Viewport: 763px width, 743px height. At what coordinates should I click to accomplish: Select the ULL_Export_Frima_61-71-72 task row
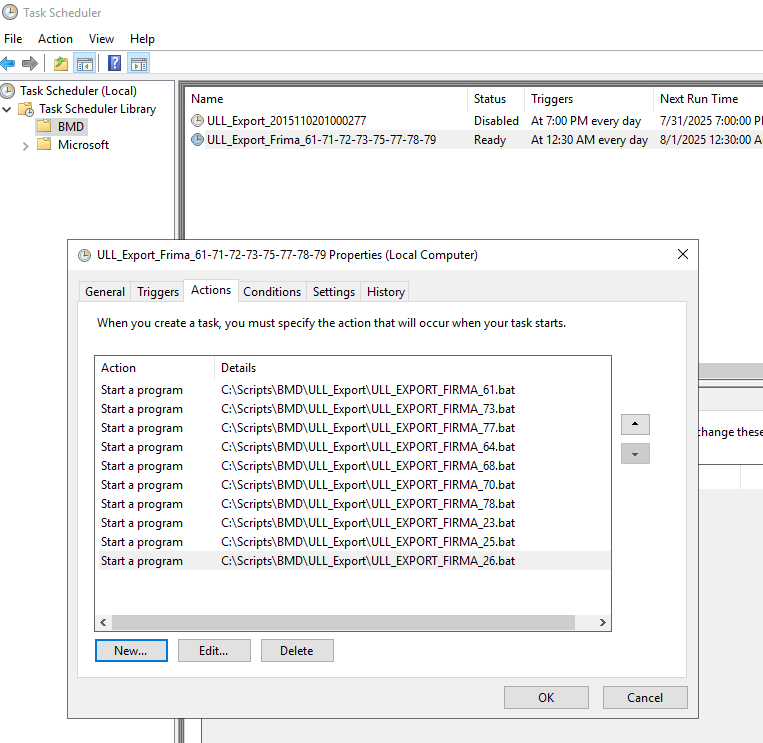[x=472, y=140]
